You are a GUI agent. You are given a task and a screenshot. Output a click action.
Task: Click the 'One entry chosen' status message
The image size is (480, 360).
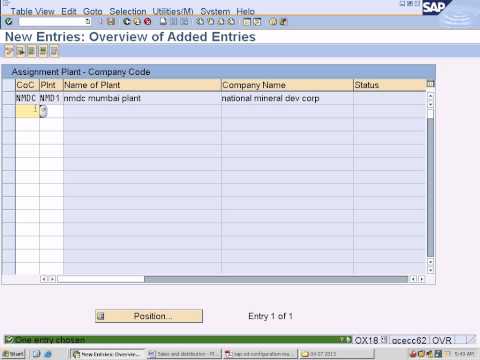[50, 340]
